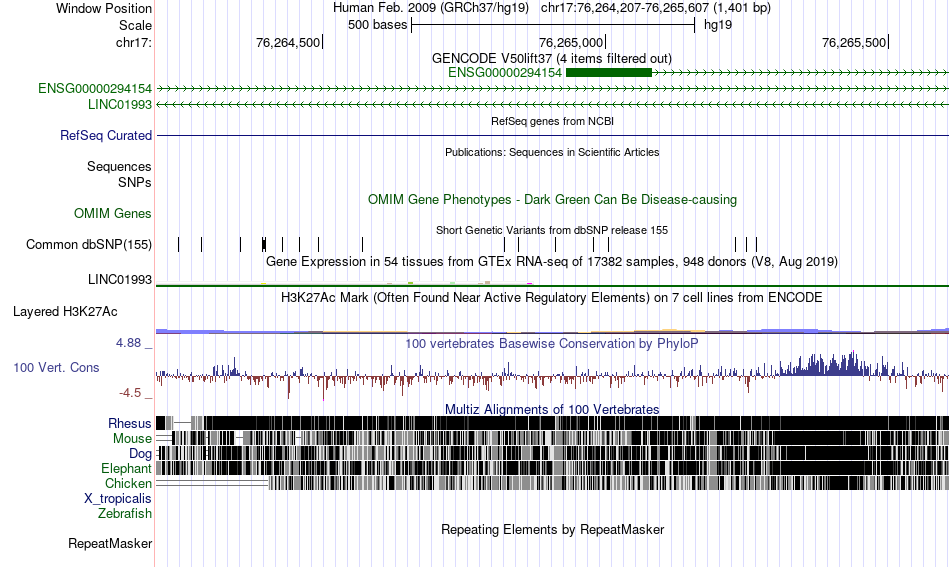Click the PhyloP -4.5 lower scale value
950x567 pixels.
click(130, 393)
